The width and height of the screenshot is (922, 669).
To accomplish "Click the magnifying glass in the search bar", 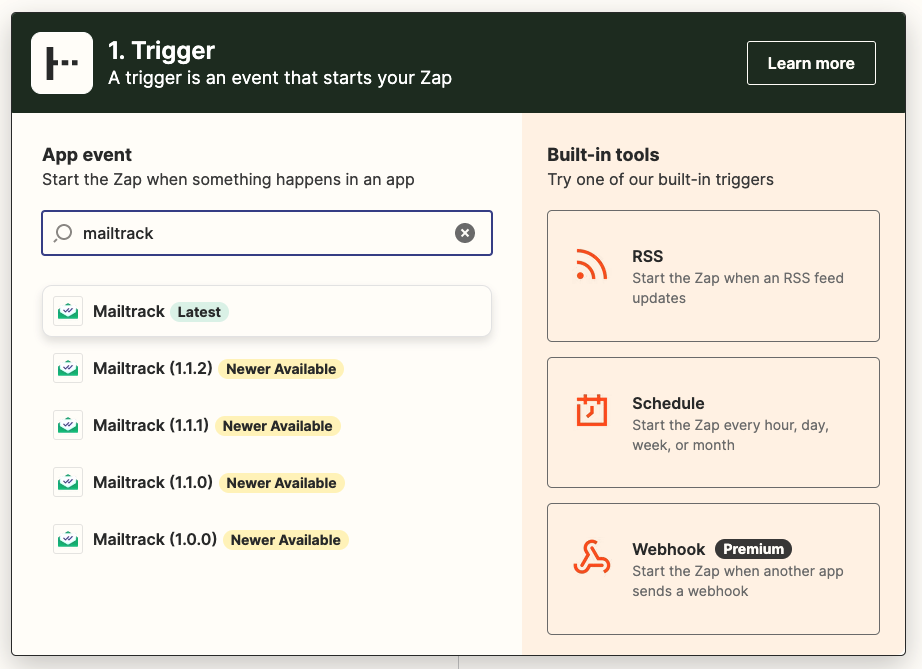I will (x=63, y=233).
